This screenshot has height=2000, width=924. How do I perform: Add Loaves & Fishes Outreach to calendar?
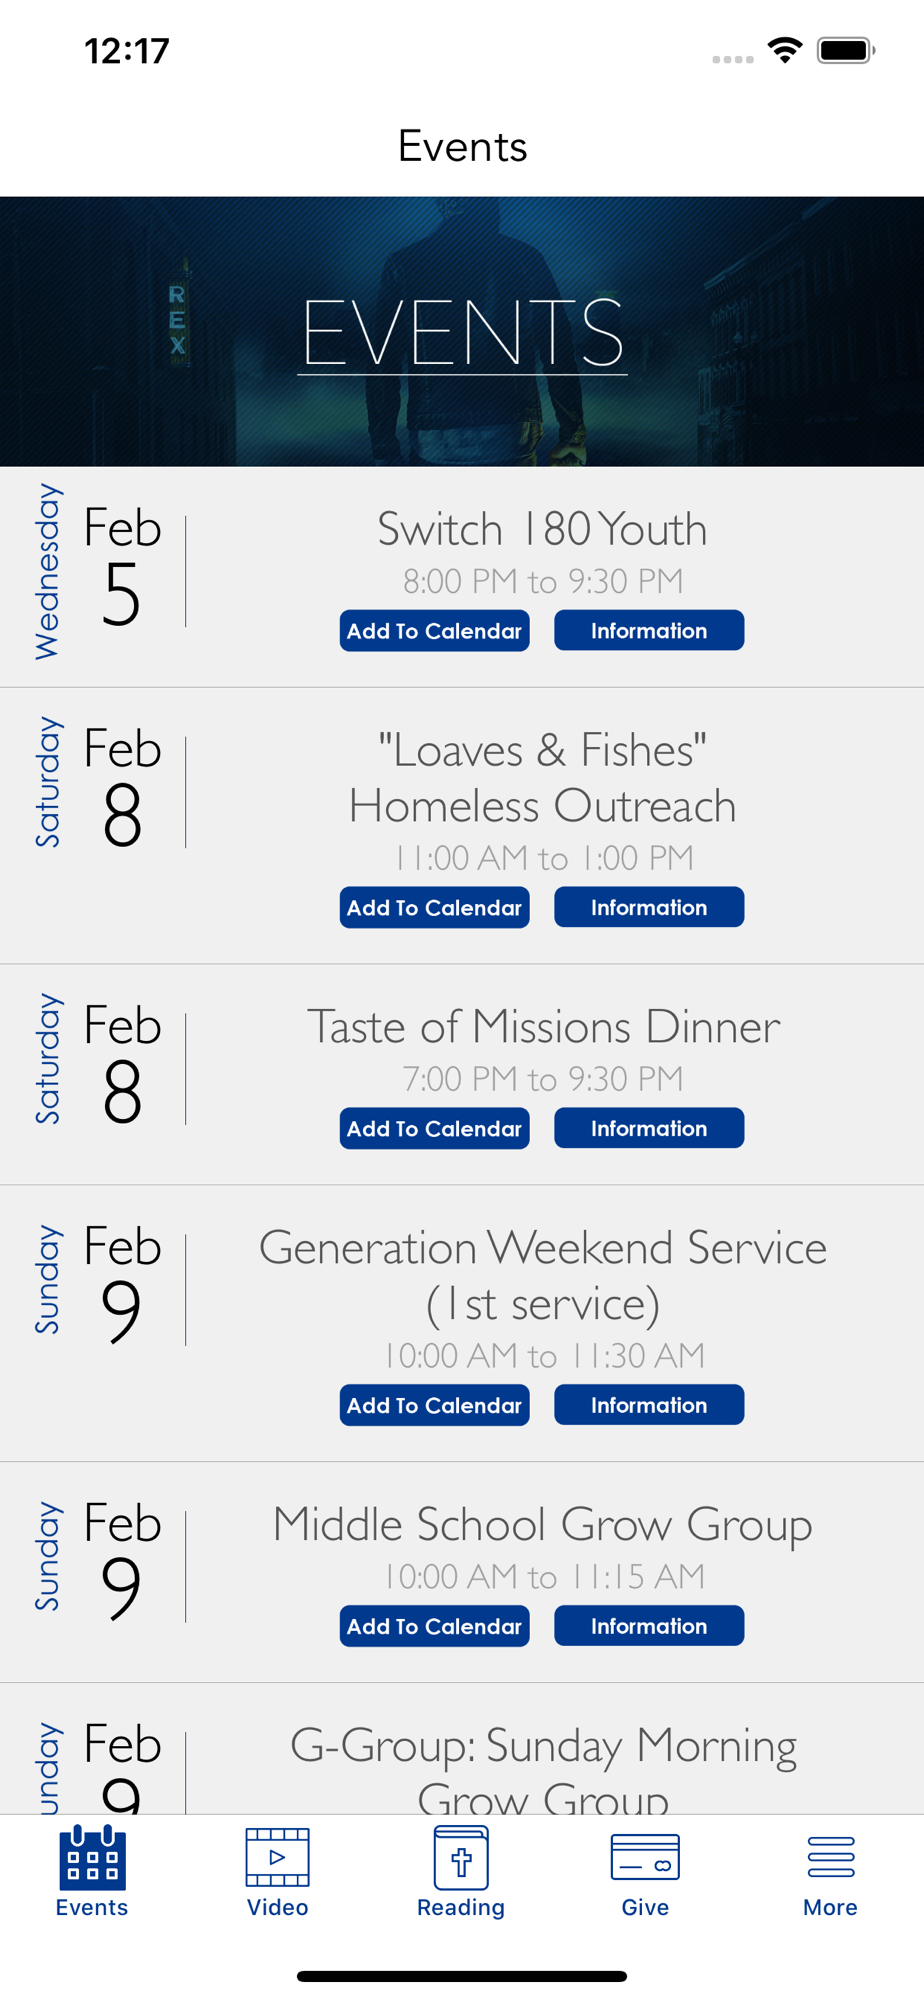point(434,908)
